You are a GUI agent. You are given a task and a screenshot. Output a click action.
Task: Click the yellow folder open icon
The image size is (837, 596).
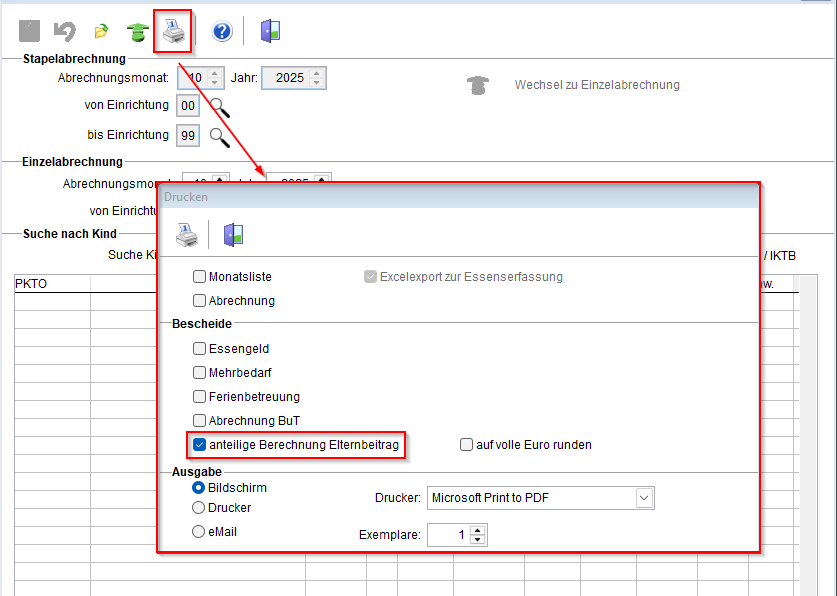click(101, 31)
